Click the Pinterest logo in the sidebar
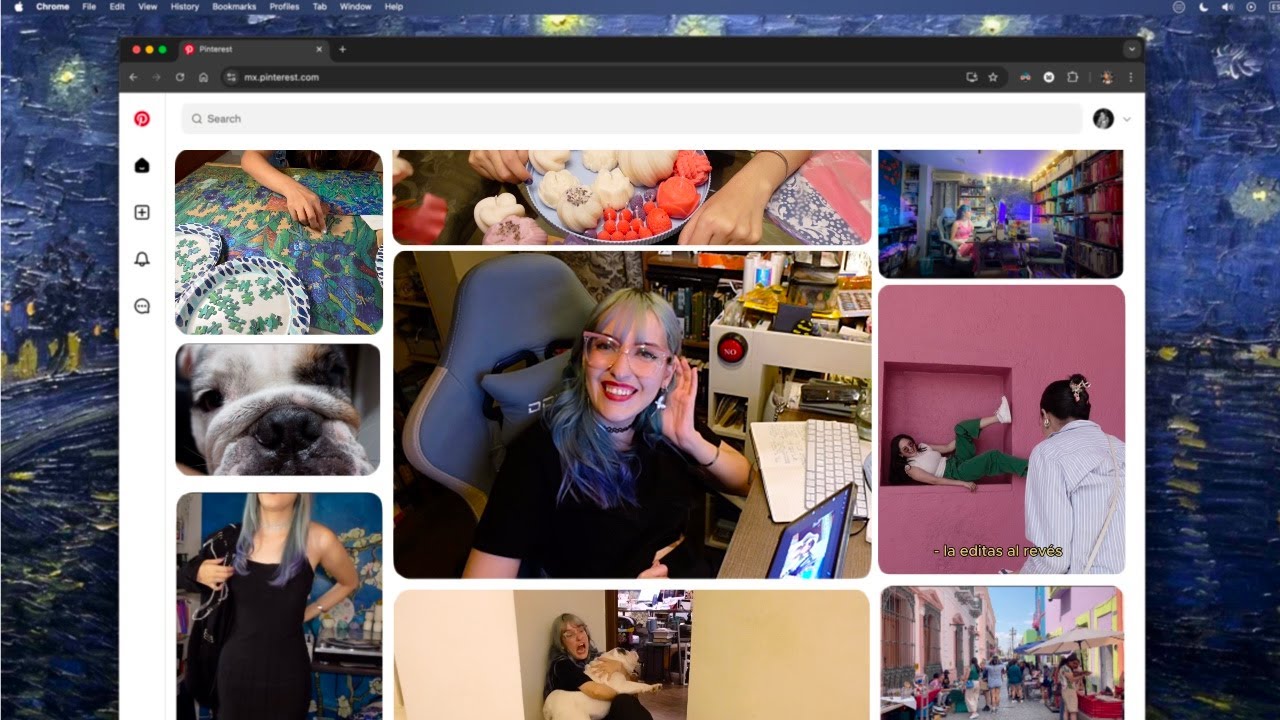Viewport: 1280px width, 720px height. (142, 118)
